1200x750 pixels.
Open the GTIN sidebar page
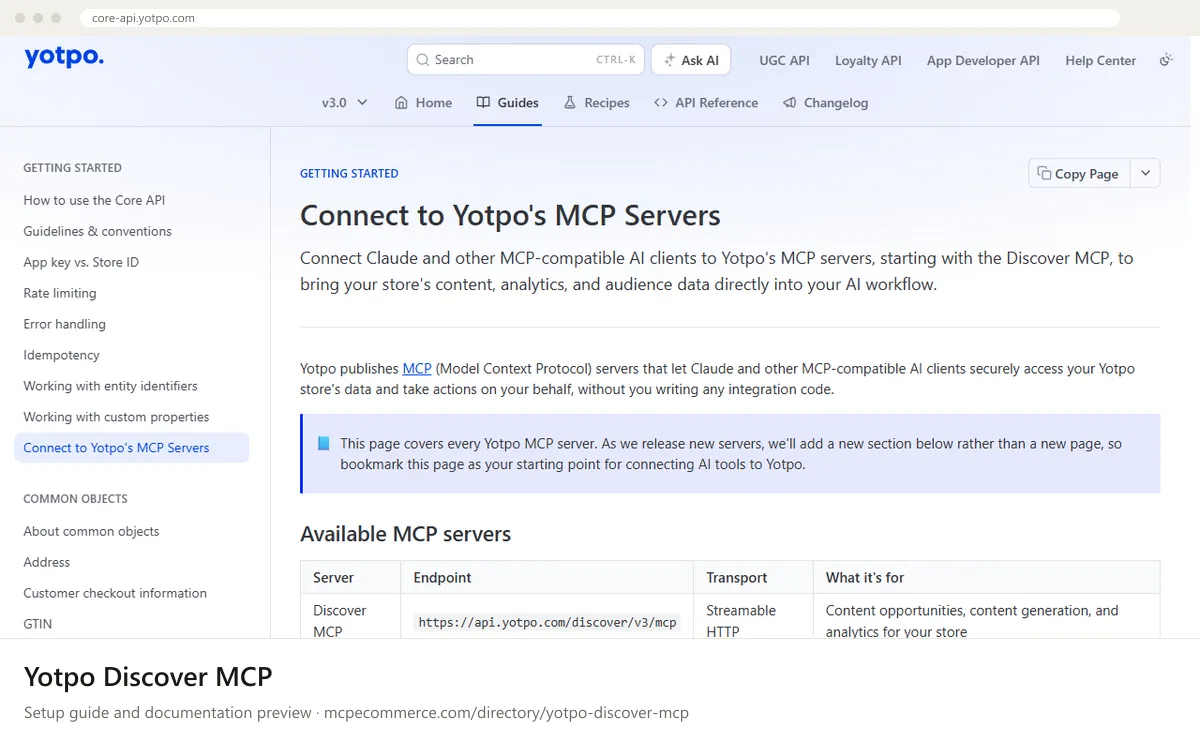[x=38, y=624]
